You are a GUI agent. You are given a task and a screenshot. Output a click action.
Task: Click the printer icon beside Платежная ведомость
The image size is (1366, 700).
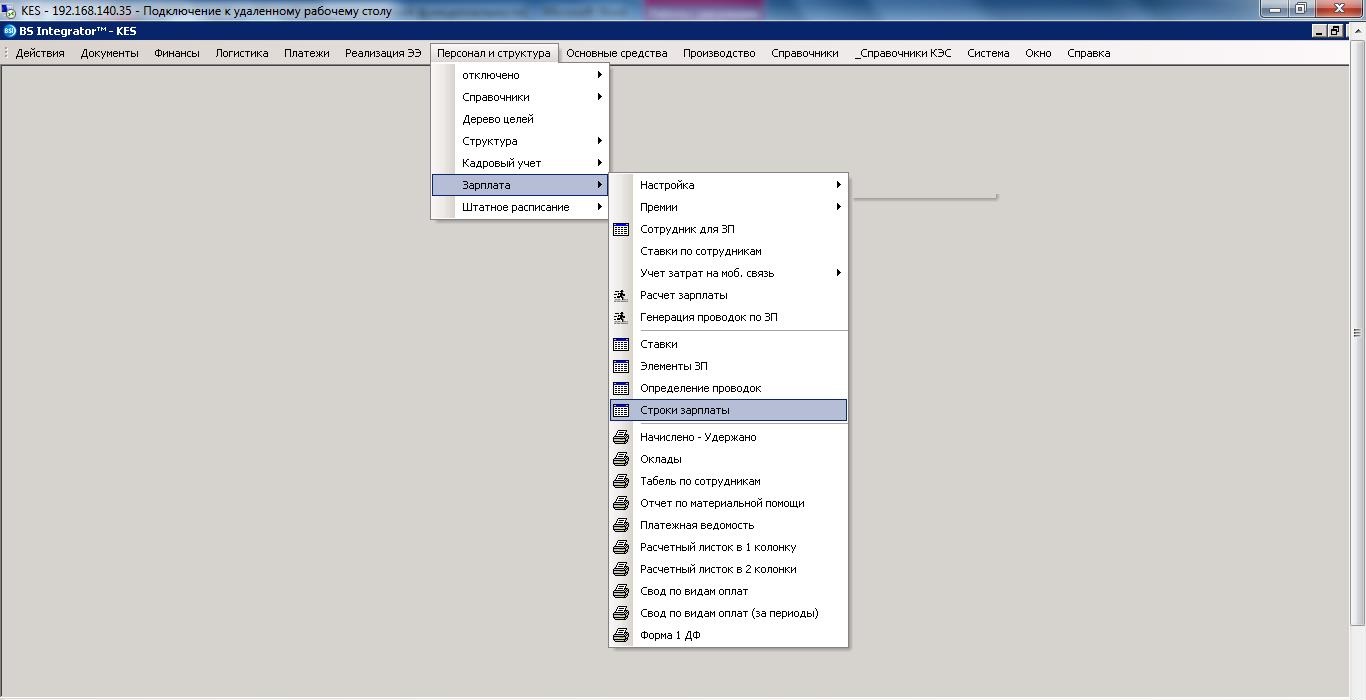click(621, 526)
